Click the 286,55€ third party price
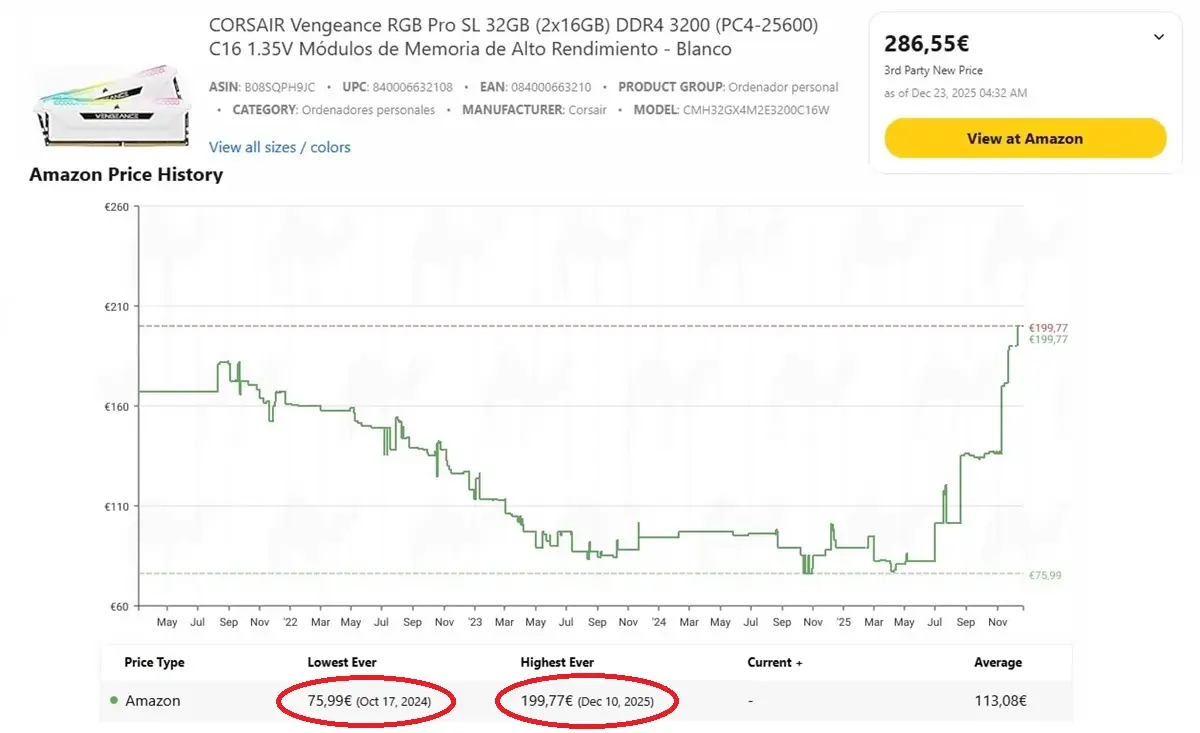The image size is (1200, 733). tap(927, 44)
